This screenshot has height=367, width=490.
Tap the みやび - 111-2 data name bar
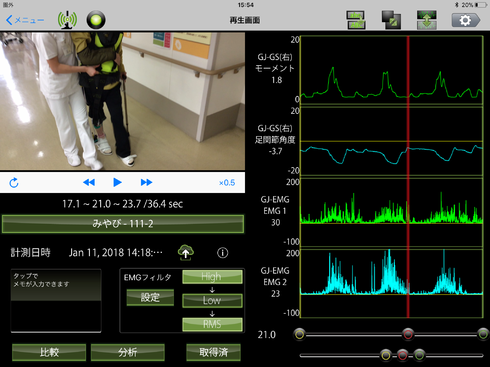(123, 224)
